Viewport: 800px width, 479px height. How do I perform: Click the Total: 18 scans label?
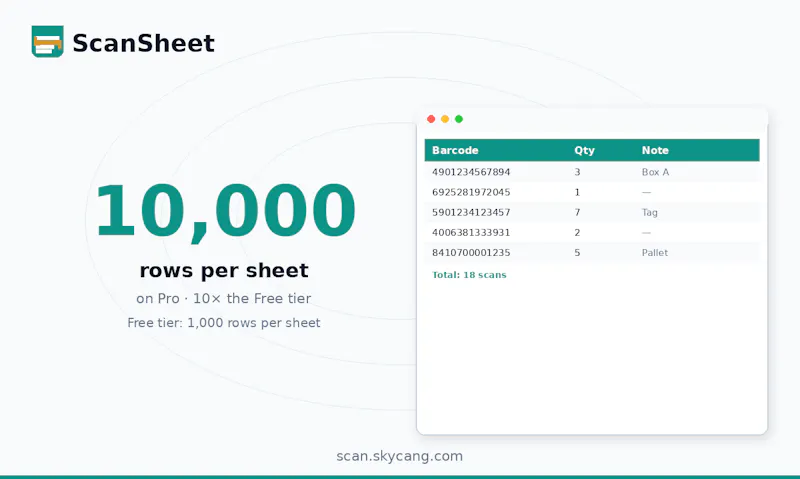pos(469,275)
